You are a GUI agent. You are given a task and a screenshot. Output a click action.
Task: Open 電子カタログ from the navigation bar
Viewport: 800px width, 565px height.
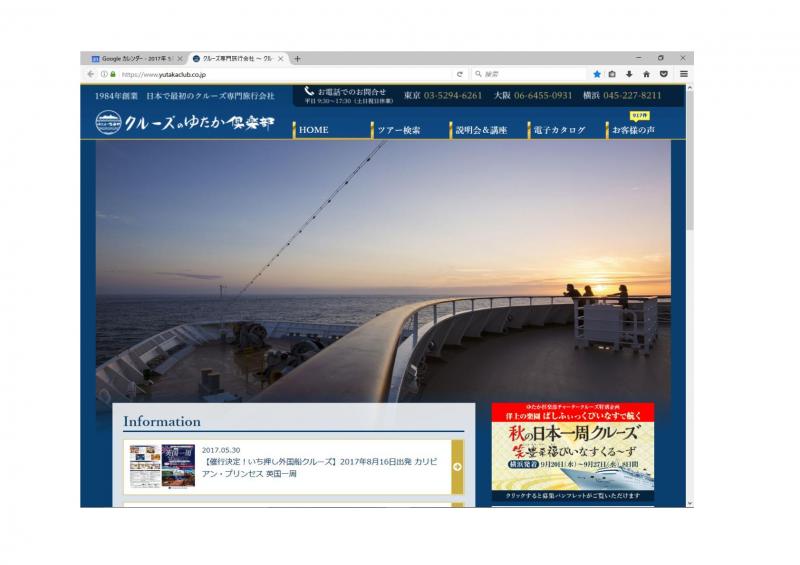pos(560,130)
